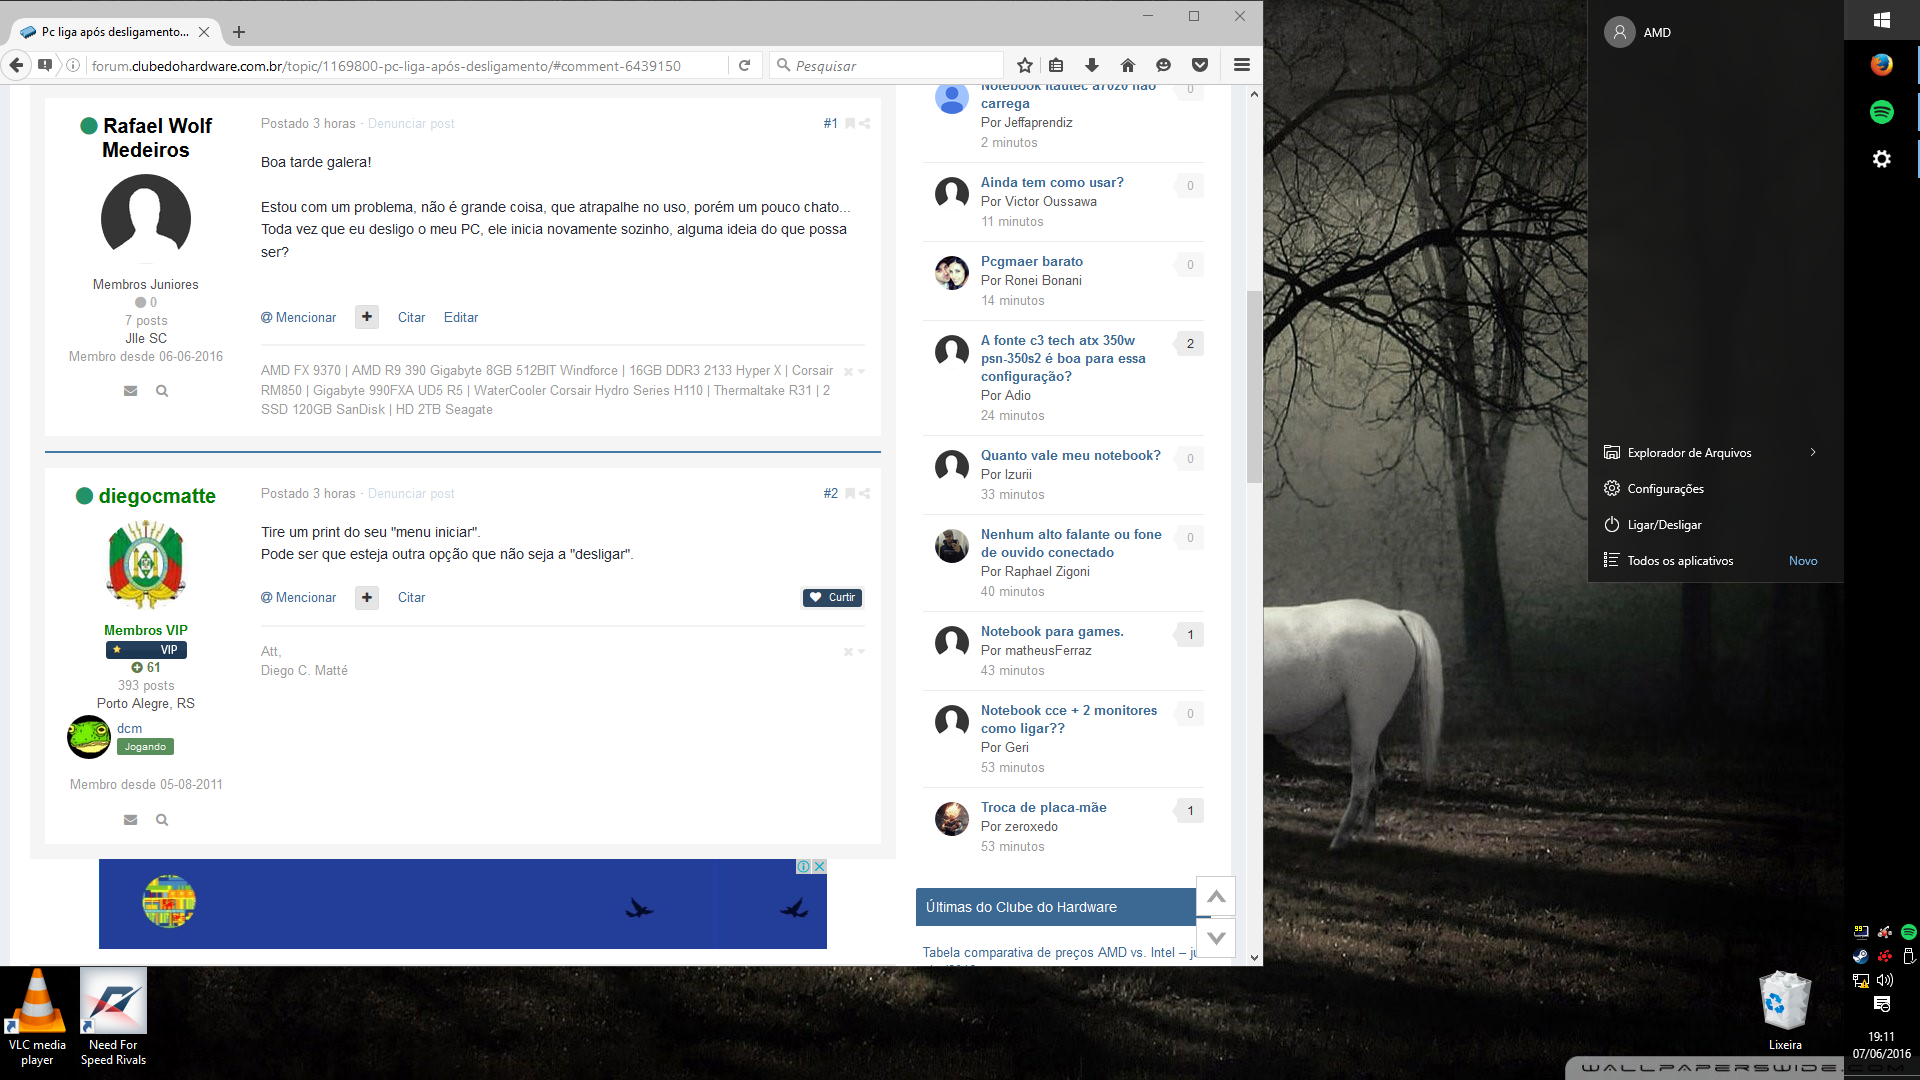The width and height of the screenshot is (1920, 1080).
Task: Open a new Firefox tab
Action: (x=238, y=32)
